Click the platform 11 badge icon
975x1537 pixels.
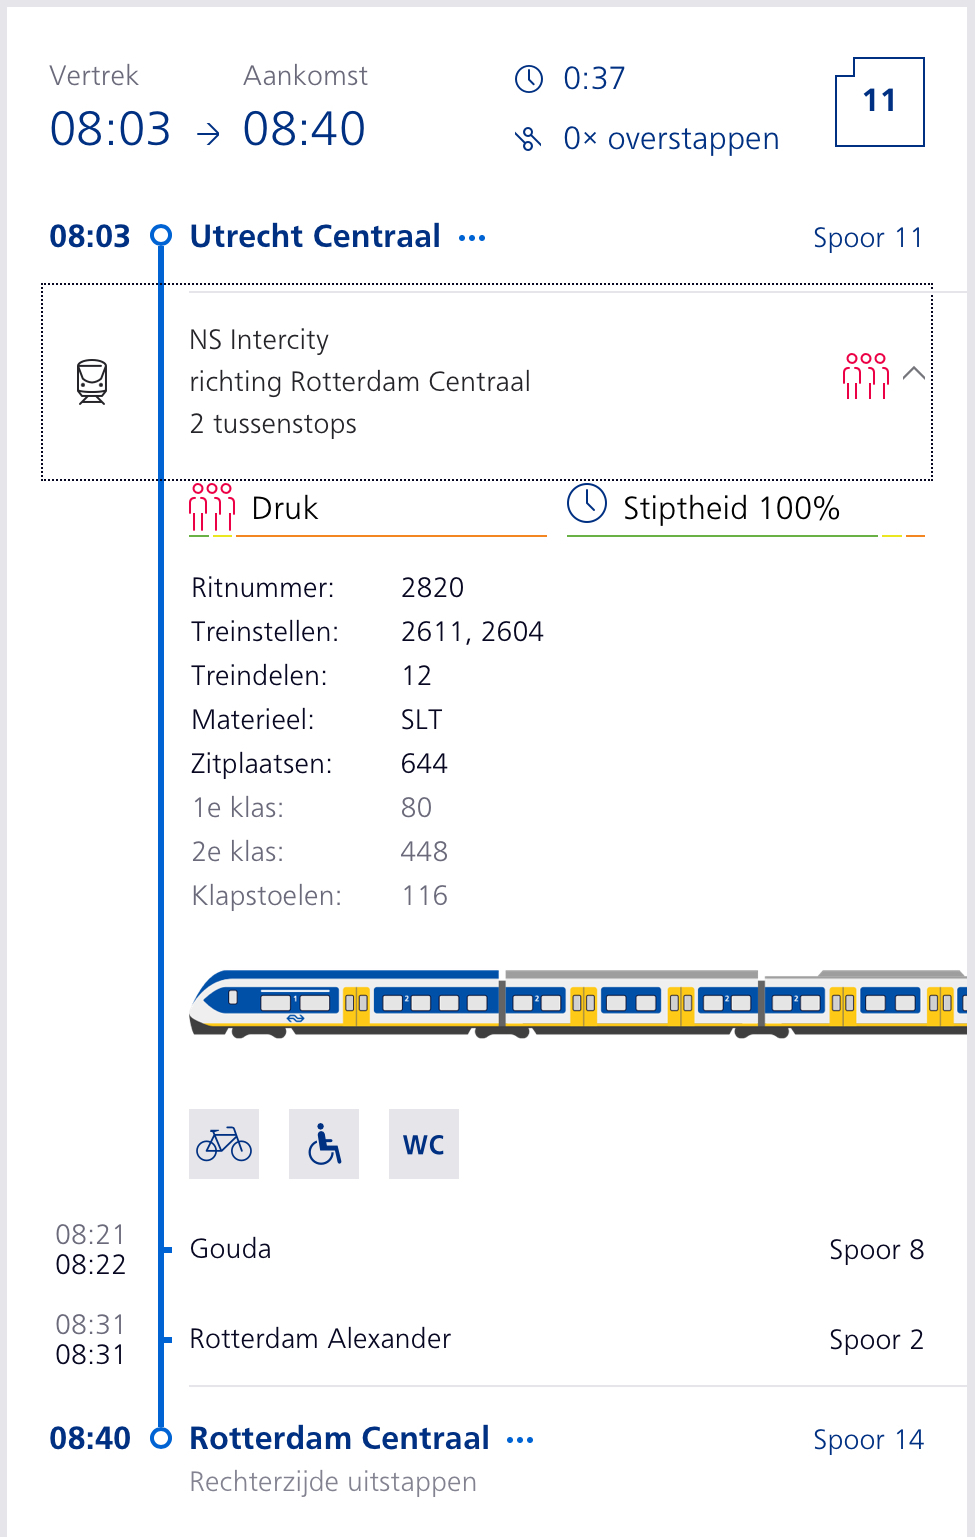[x=880, y=102]
